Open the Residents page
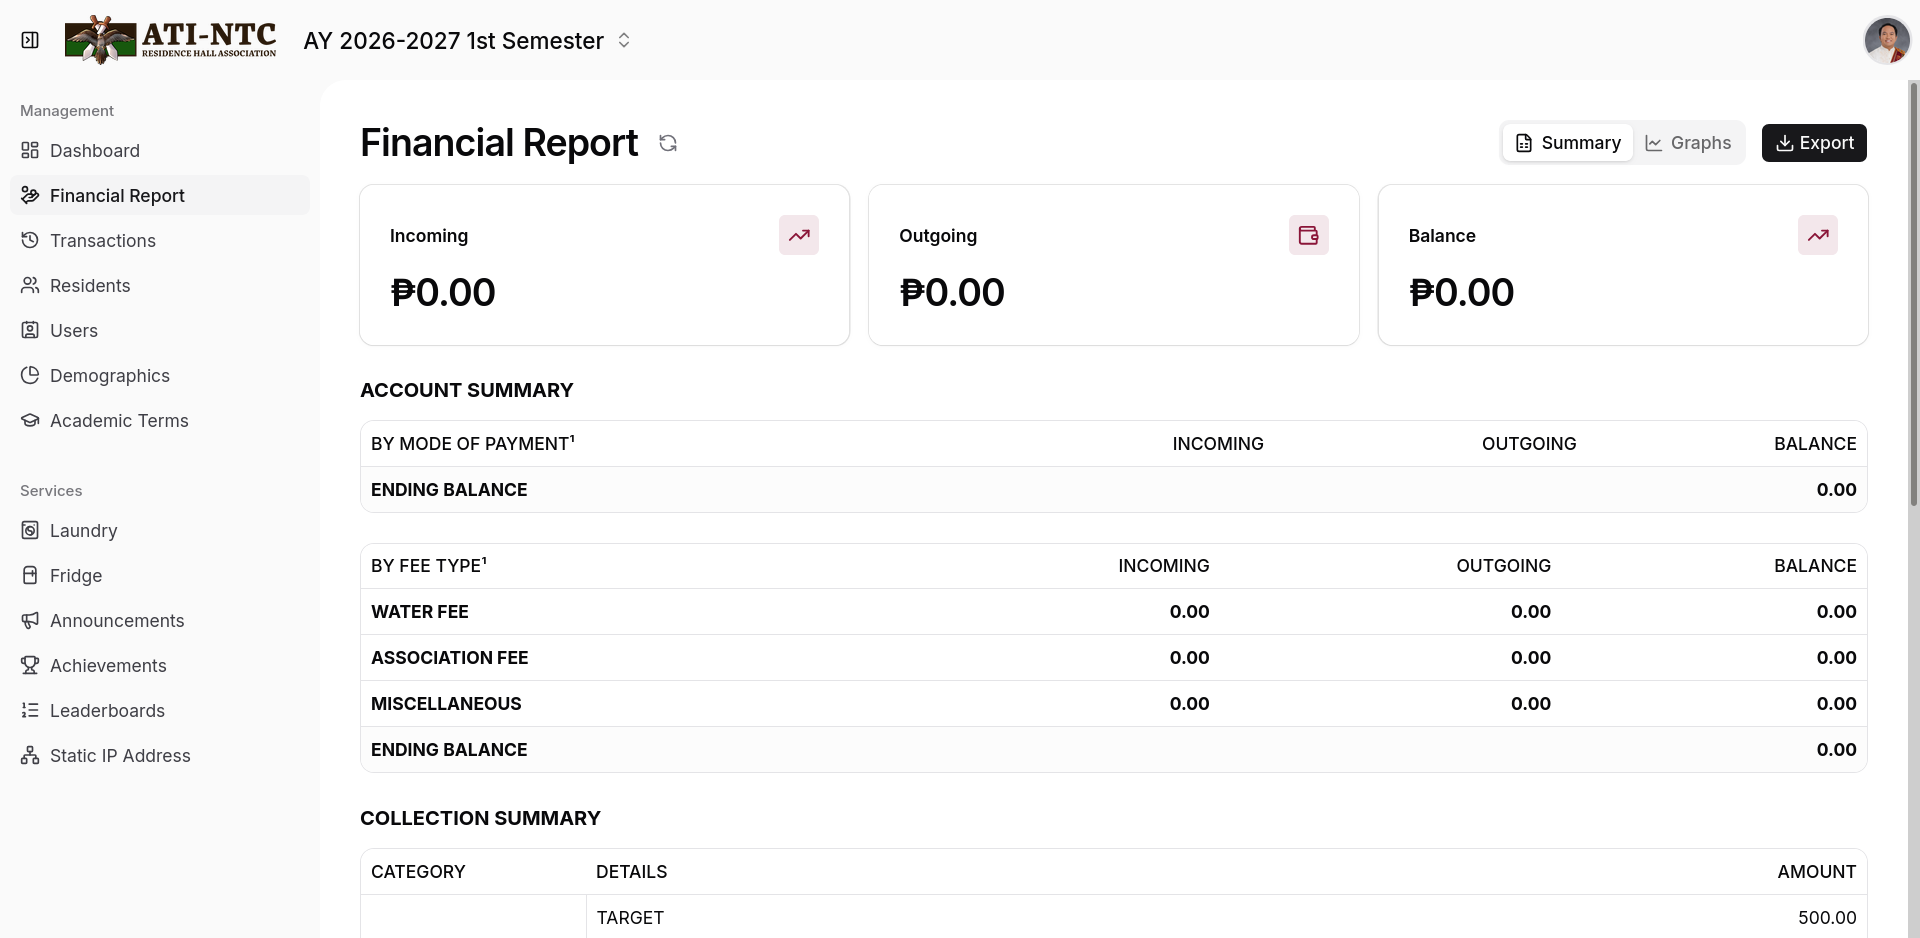The height and width of the screenshot is (938, 1920). pyautogui.click(x=160, y=285)
